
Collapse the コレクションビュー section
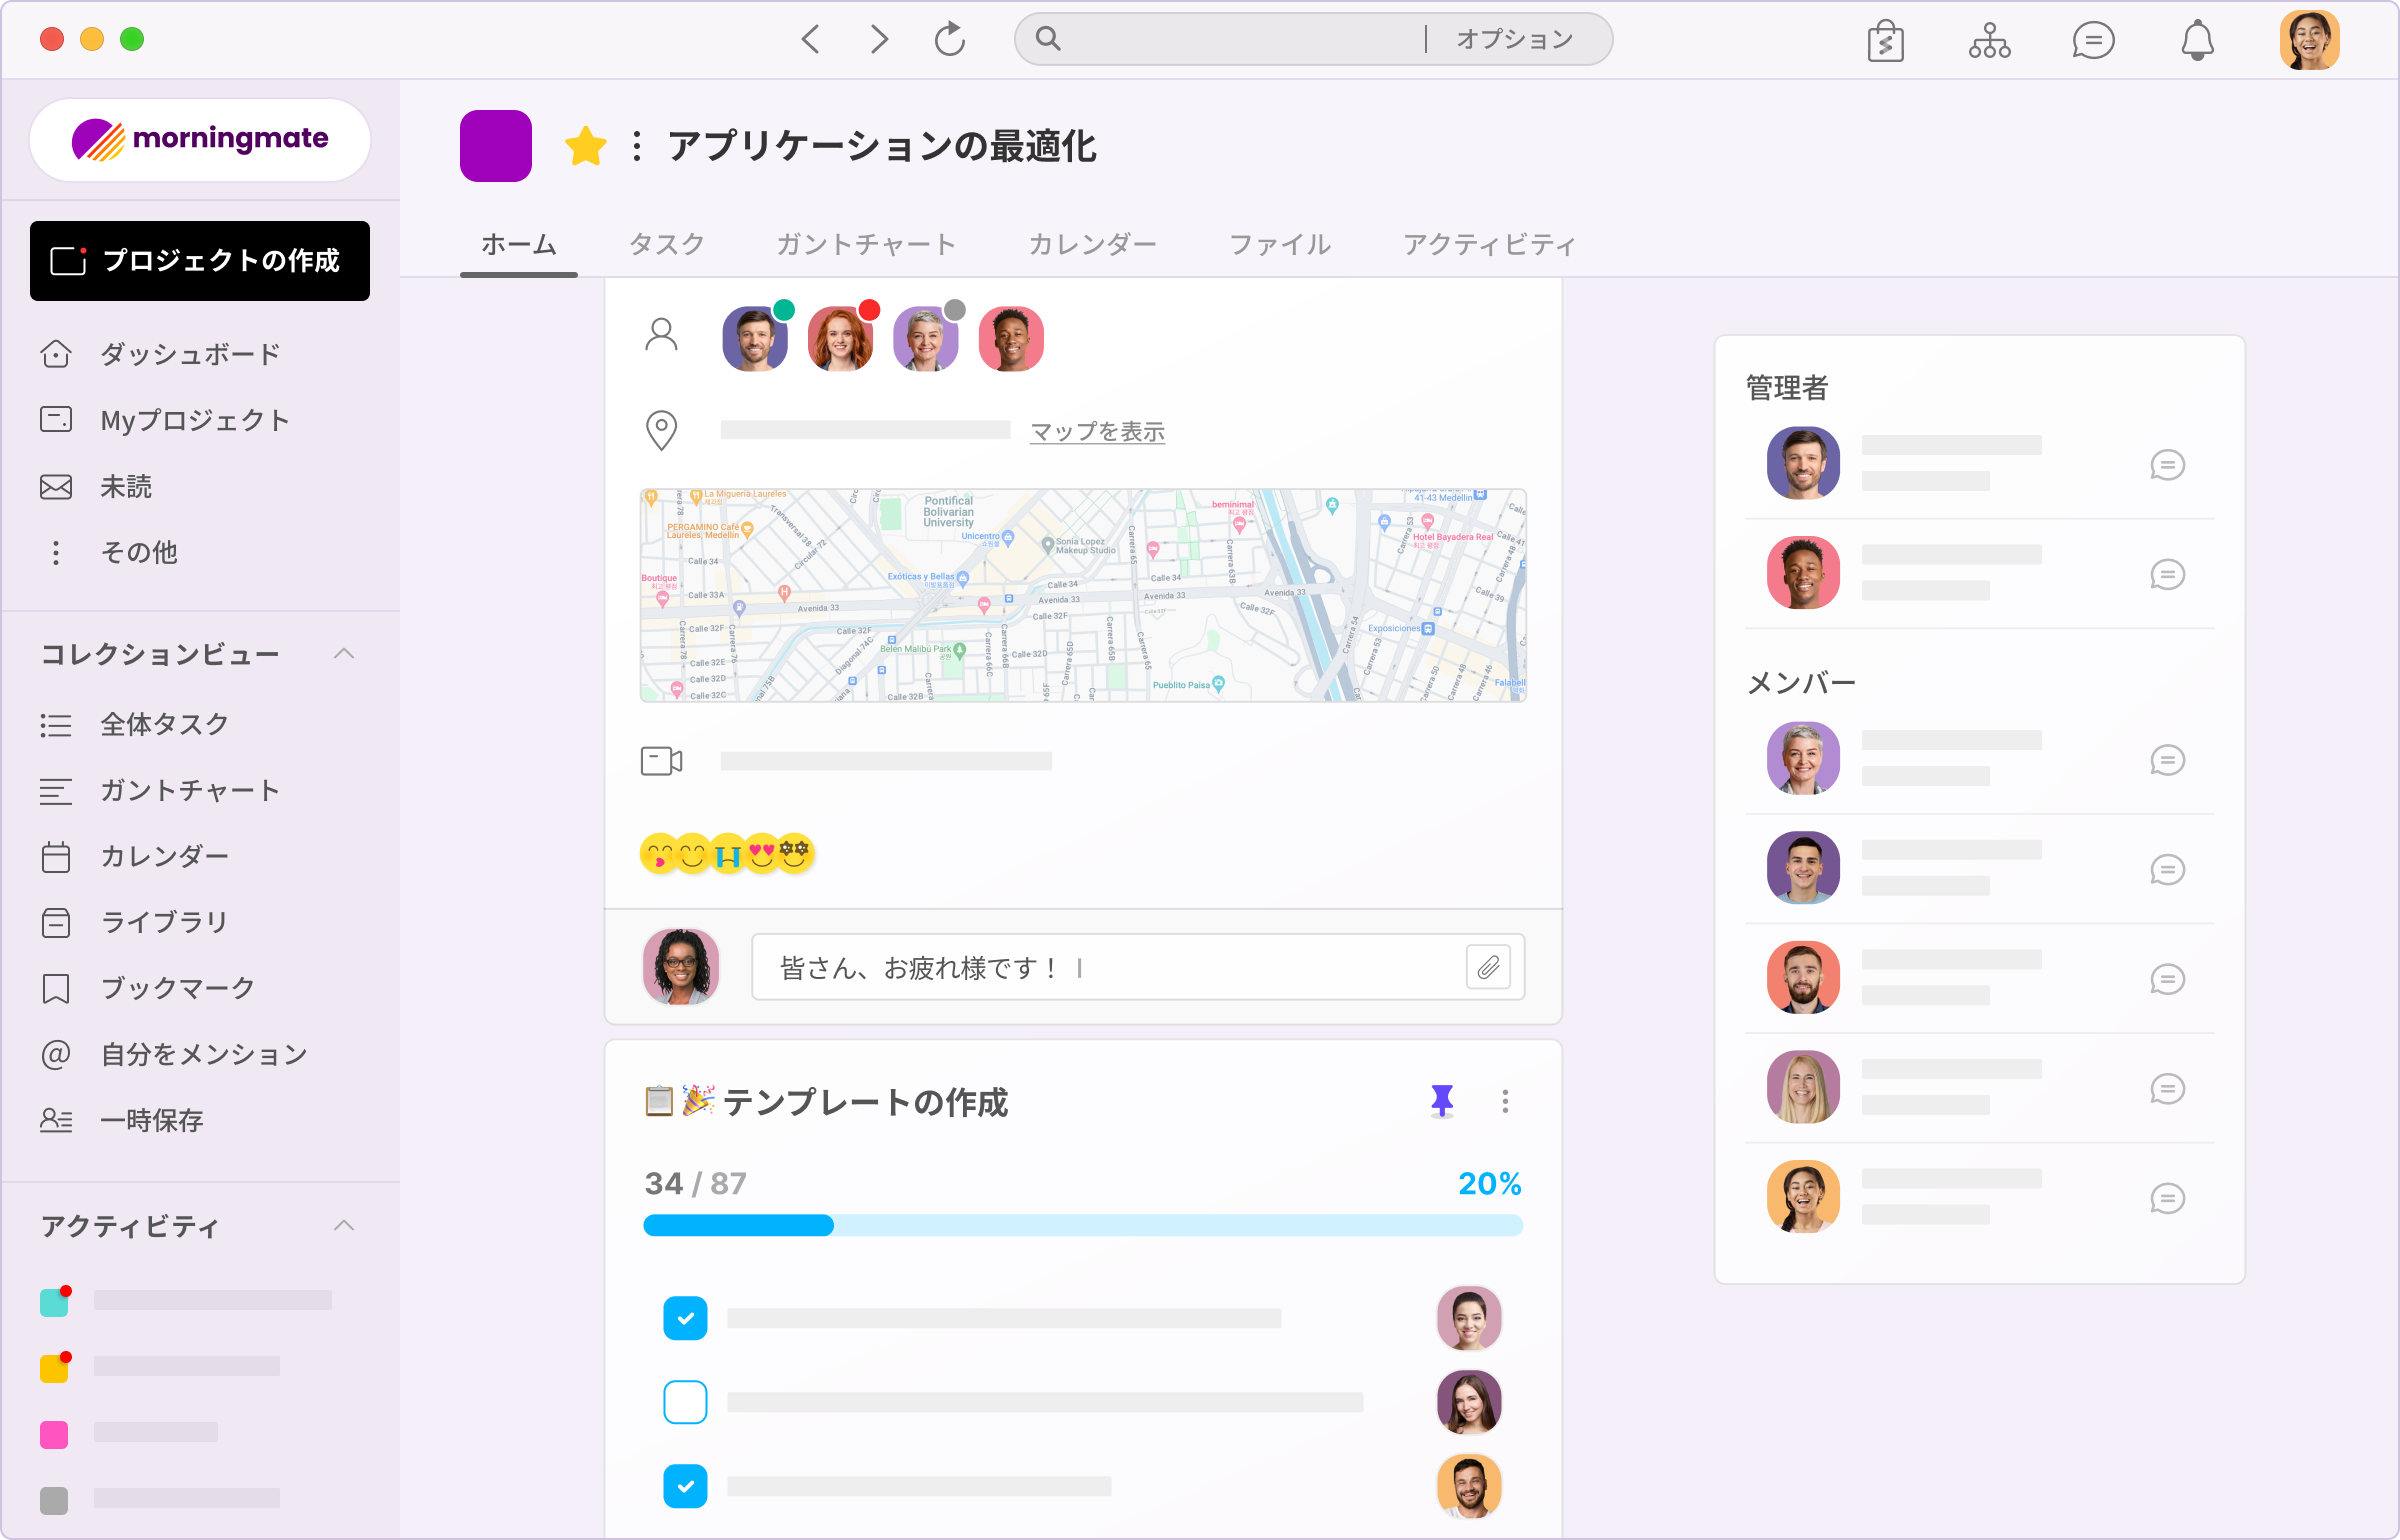click(344, 654)
